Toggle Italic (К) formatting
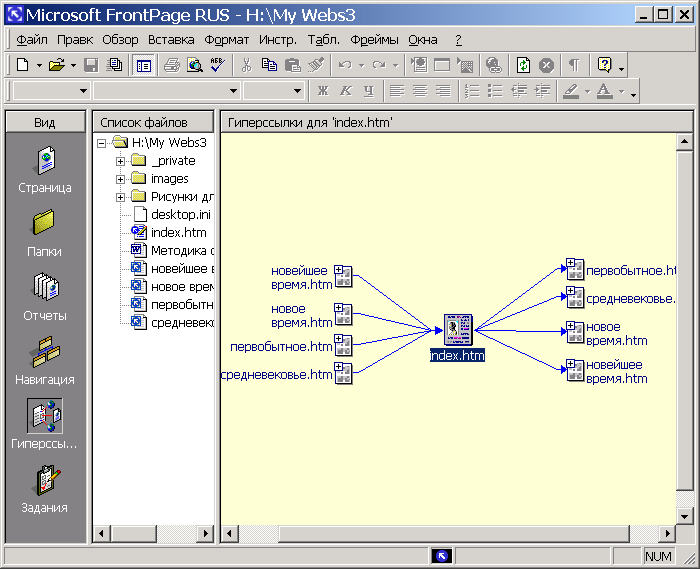The image size is (700, 569). (x=346, y=91)
